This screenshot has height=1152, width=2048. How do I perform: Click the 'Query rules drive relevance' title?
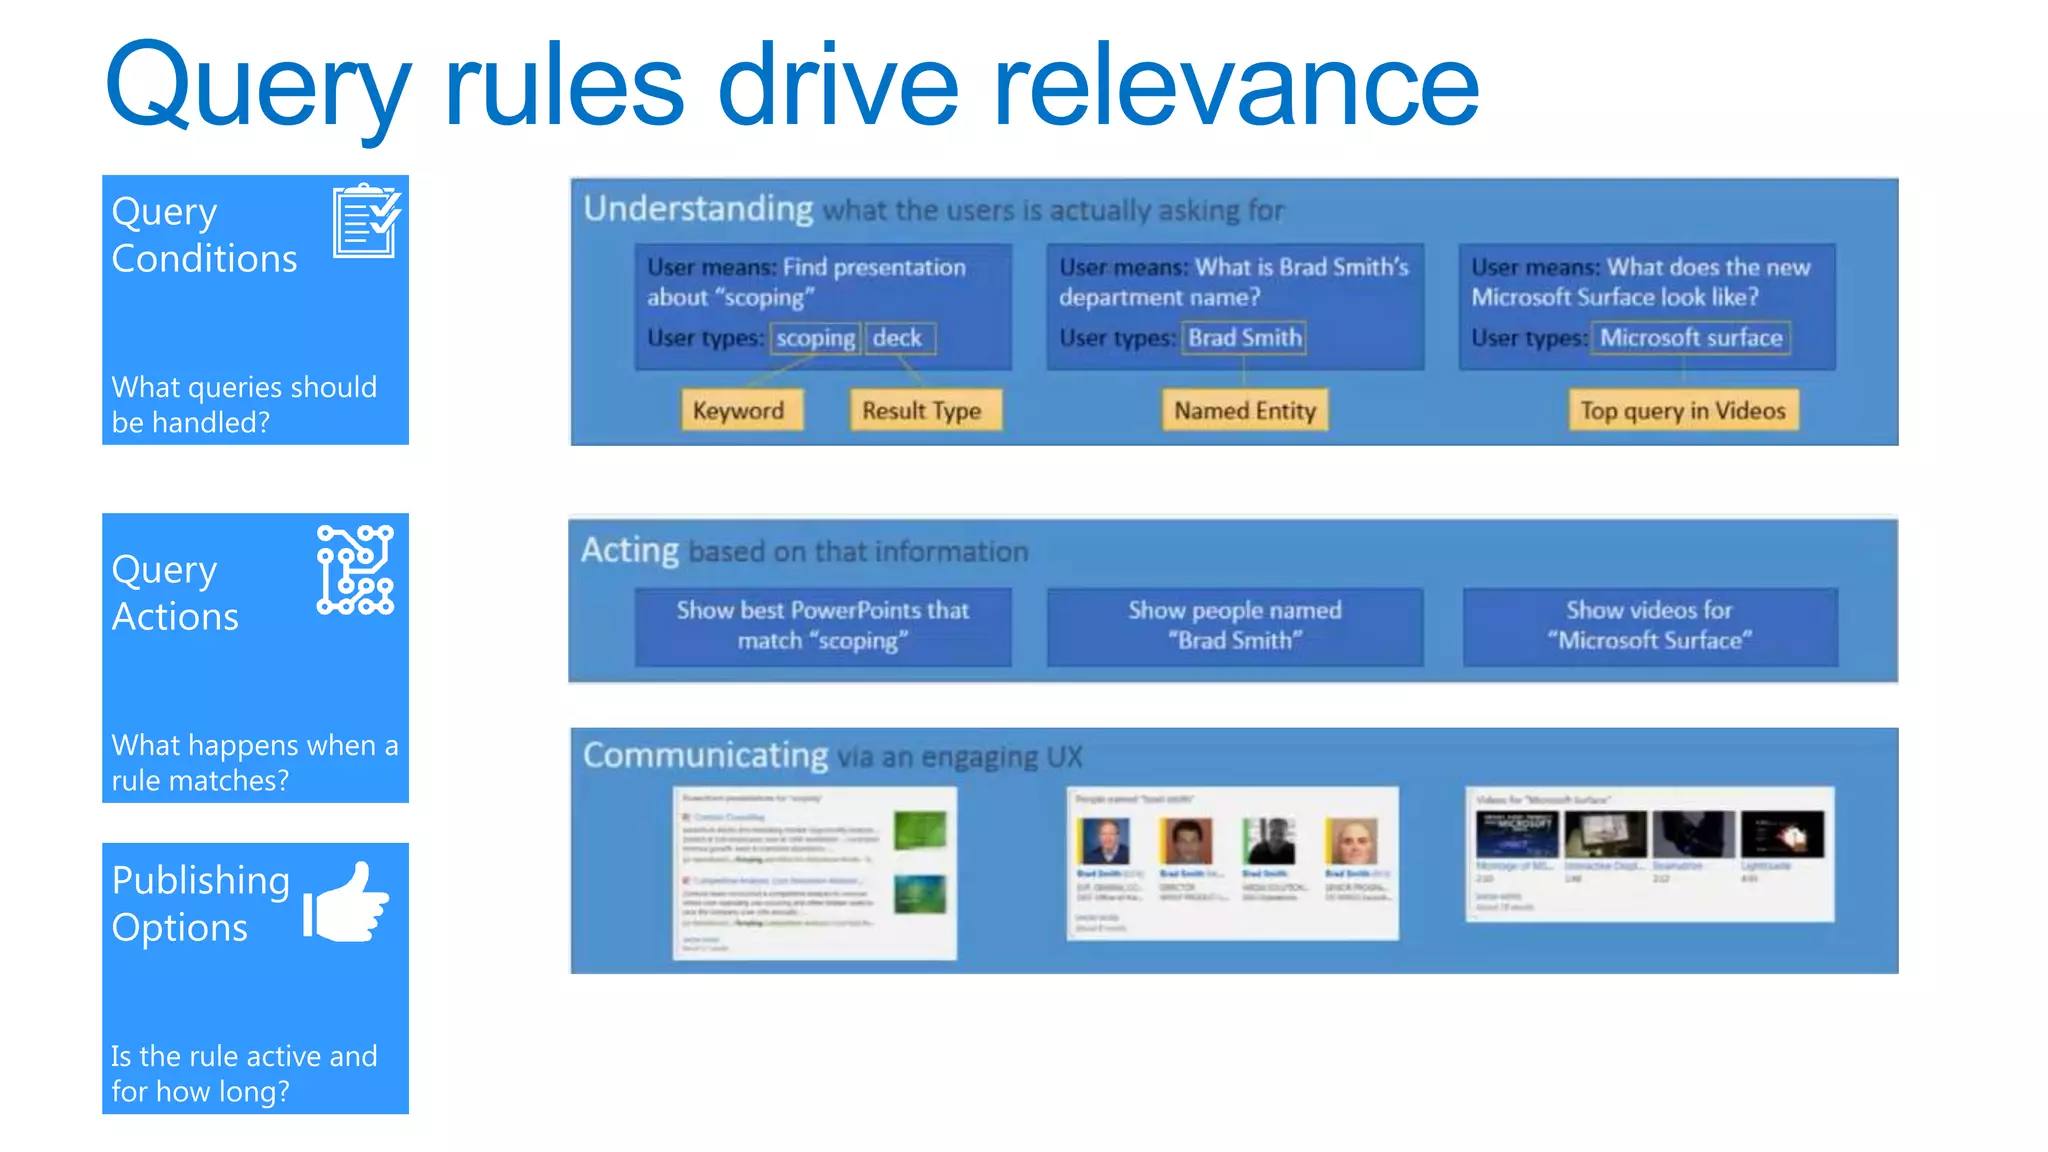tap(791, 87)
